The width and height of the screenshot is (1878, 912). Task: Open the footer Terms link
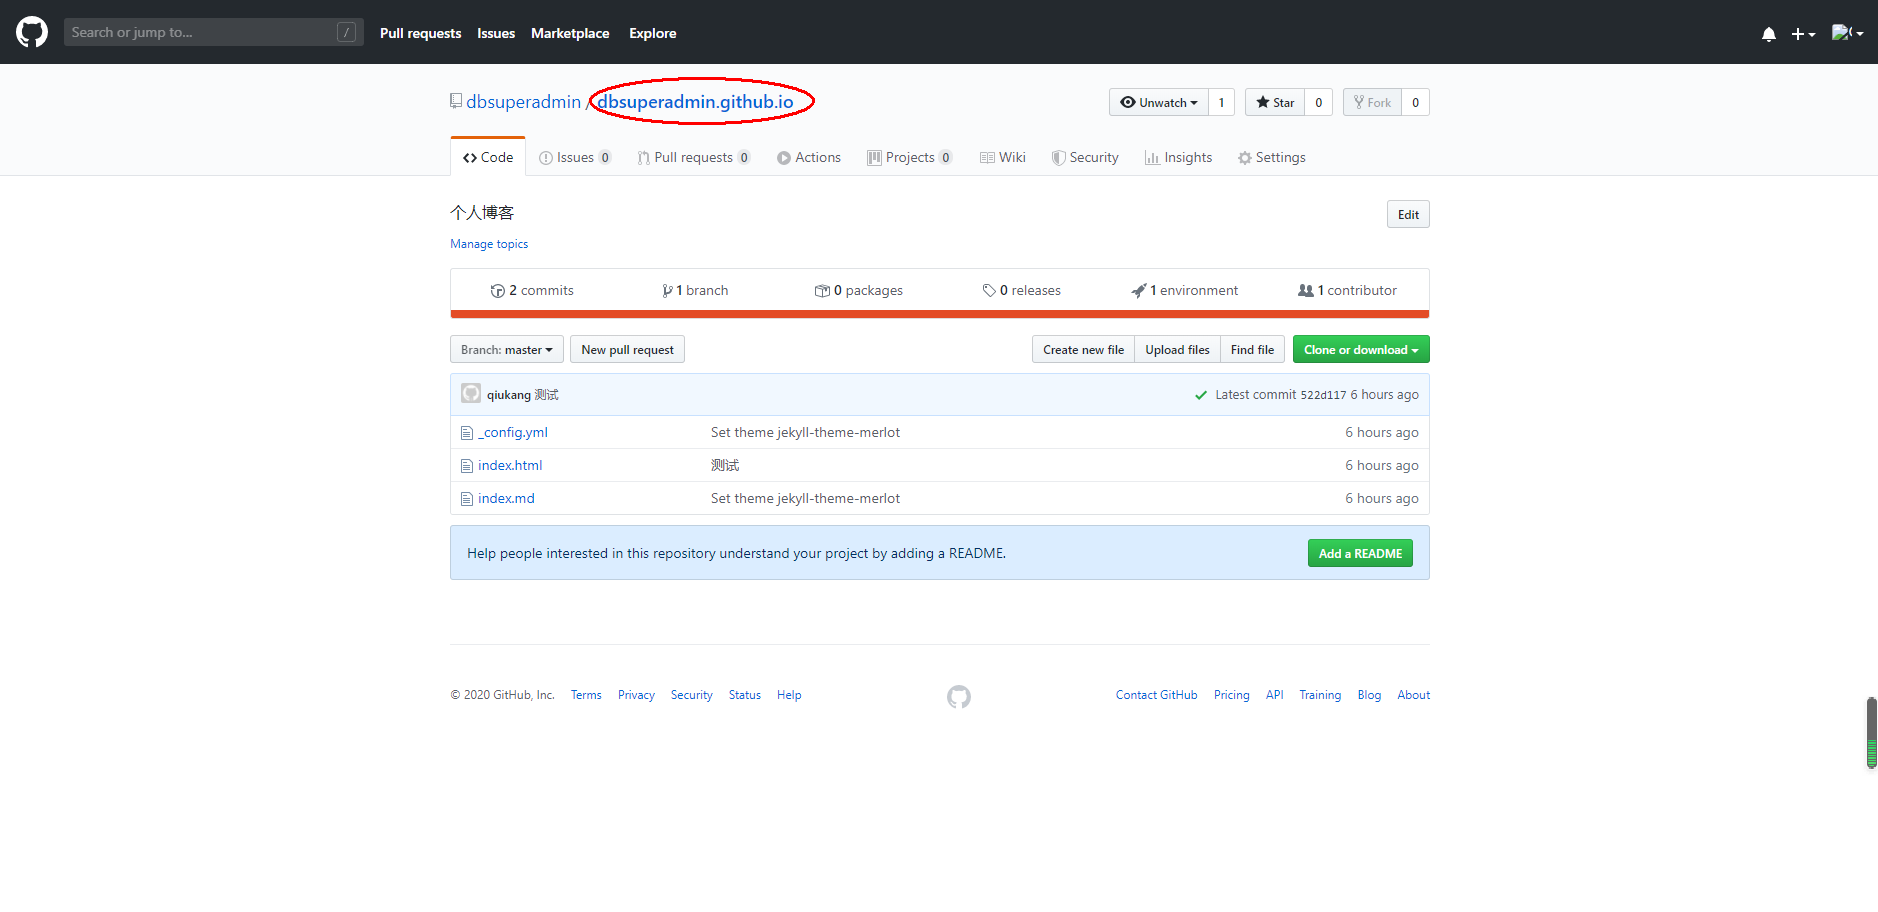tap(586, 695)
